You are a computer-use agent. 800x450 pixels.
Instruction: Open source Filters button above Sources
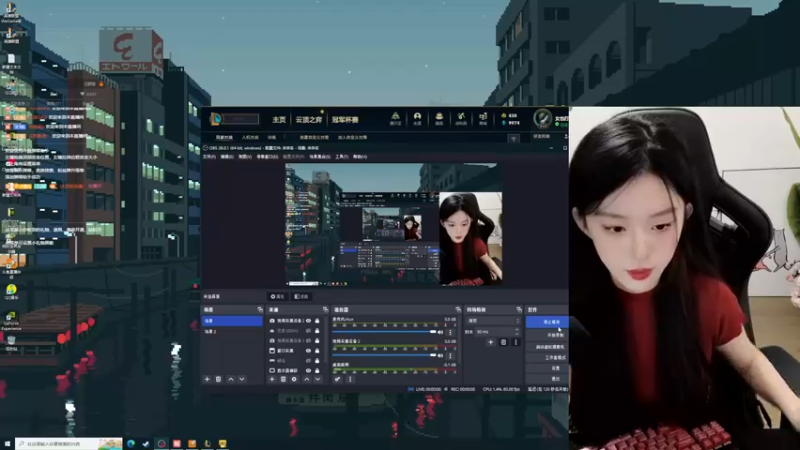(x=302, y=296)
